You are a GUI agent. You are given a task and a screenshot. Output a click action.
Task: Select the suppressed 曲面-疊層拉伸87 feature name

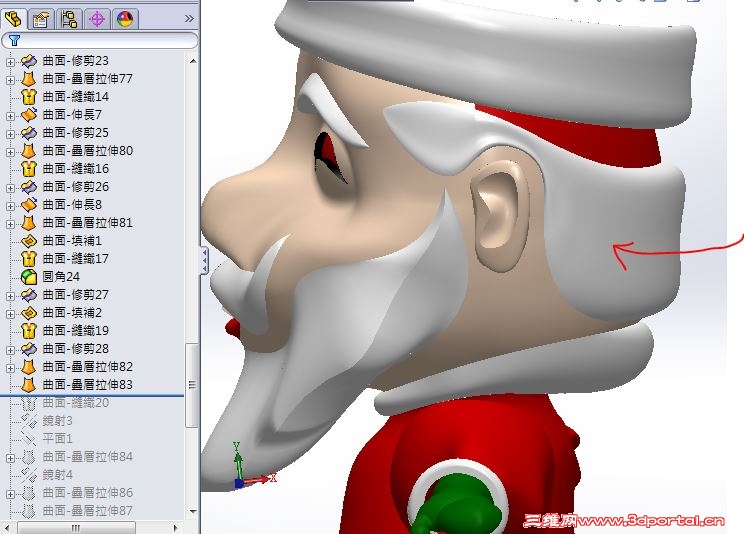[x=88, y=511]
